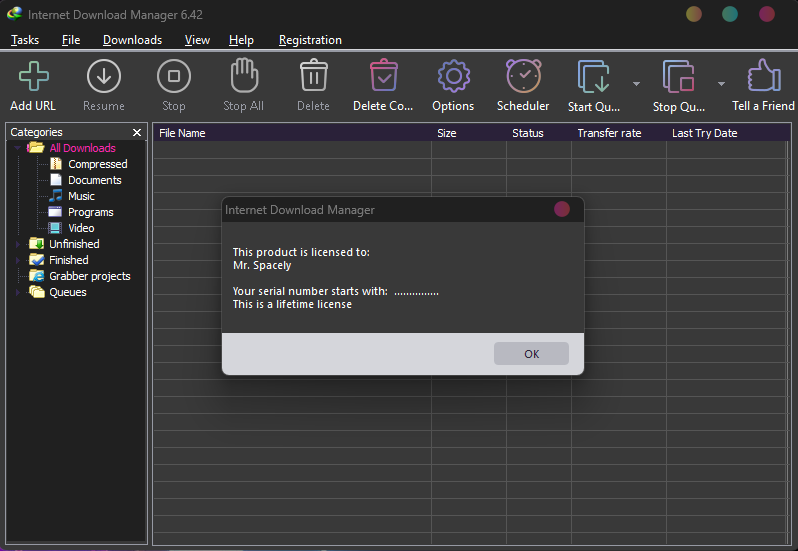798x551 pixels.
Task: Click the Video category icon
Action: (55, 228)
